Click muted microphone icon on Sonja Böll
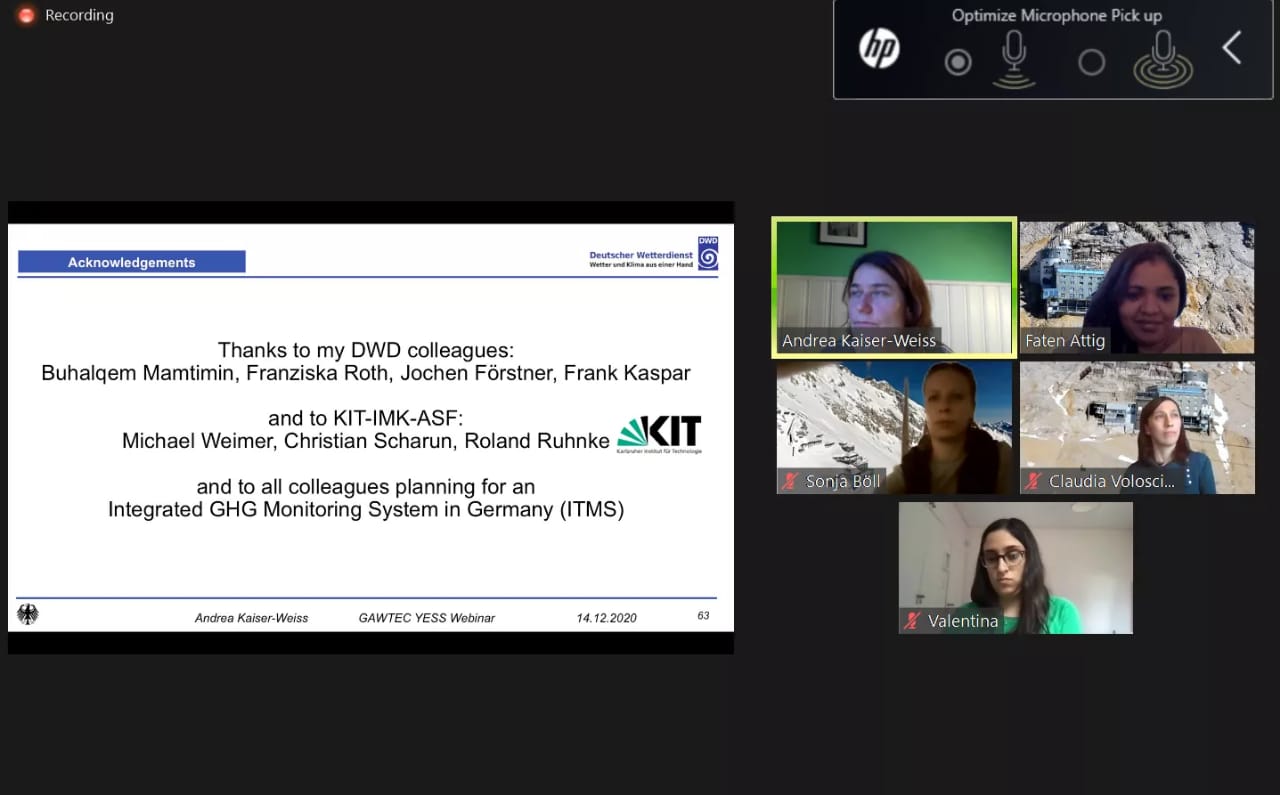1280x795 pixels. coord(791,482)
